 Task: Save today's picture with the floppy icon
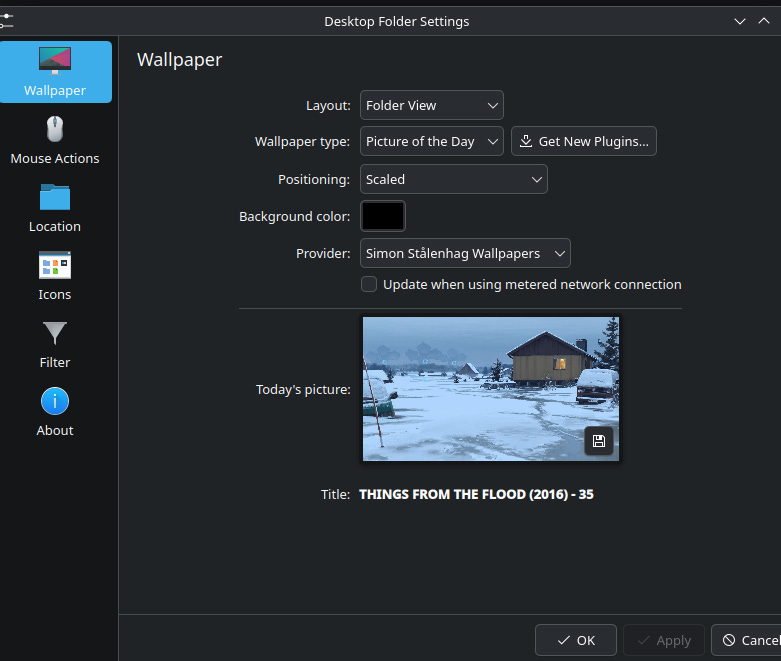[599, 441]
